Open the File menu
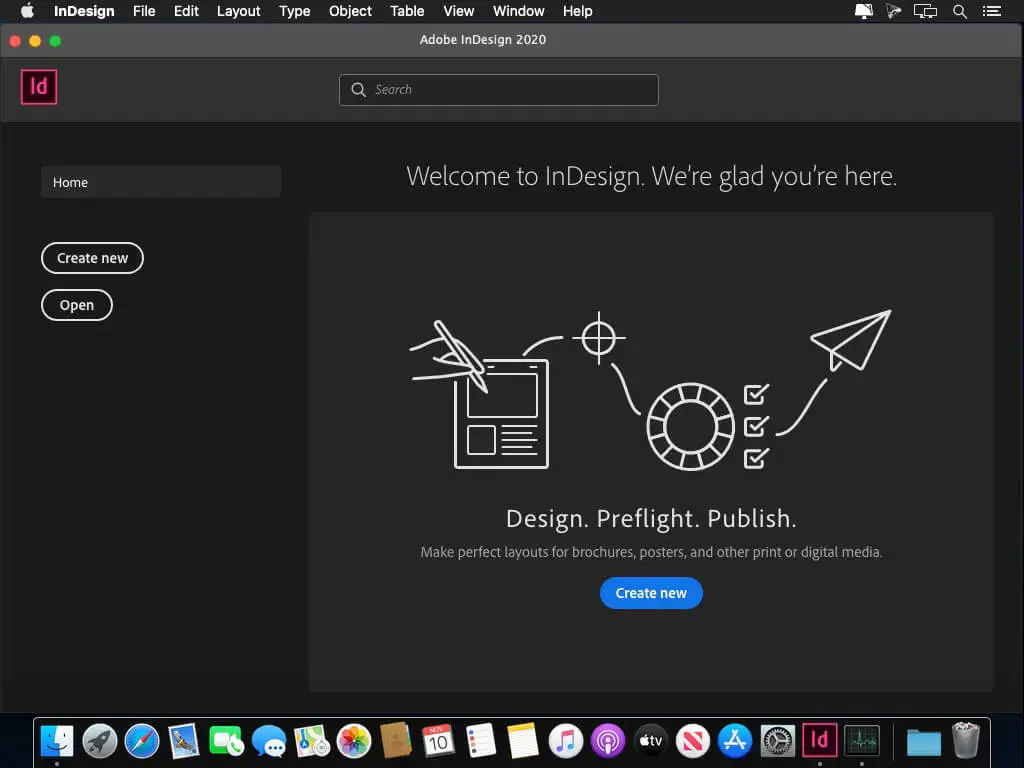Screen dimensions: 1024x768 (x=144, y=12)
